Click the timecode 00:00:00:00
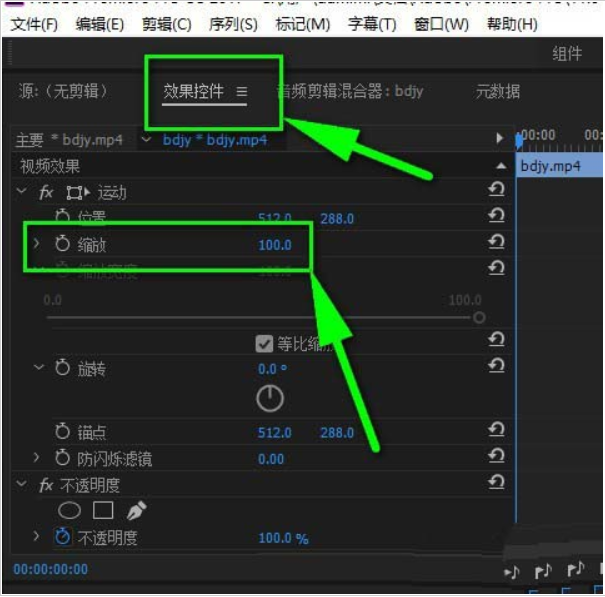605x597 pixels. (x=51, y=569)
